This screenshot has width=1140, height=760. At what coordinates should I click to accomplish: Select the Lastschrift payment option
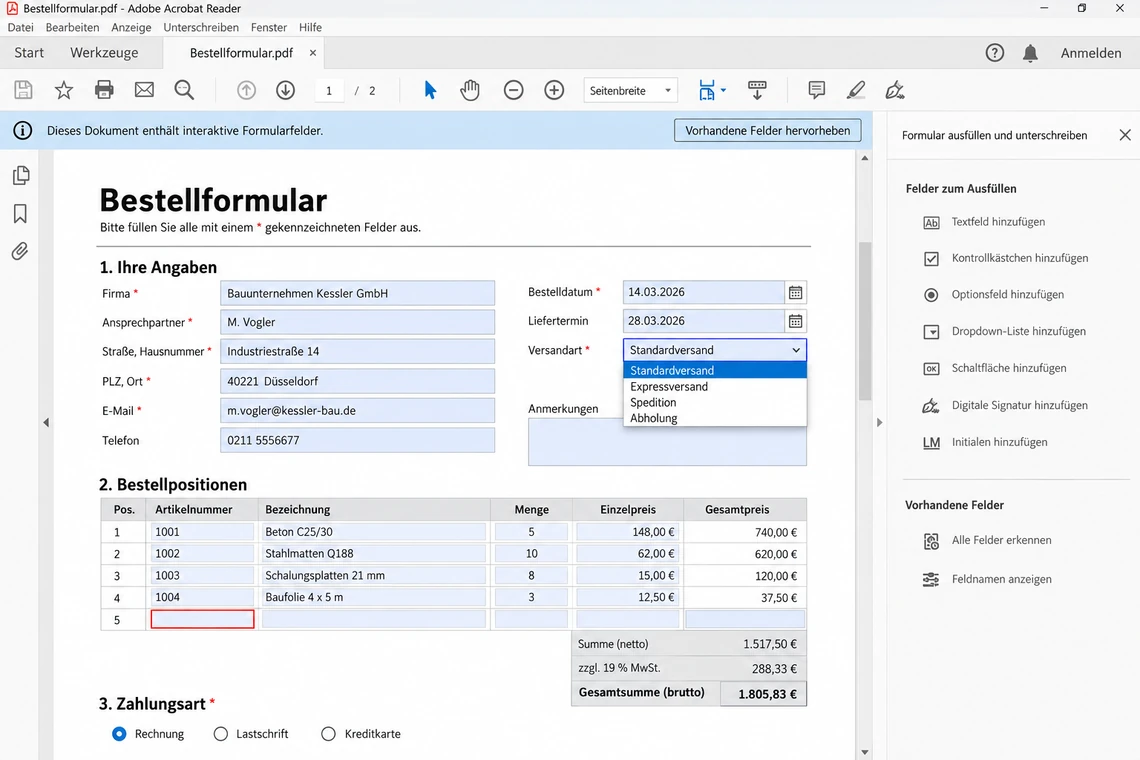[x=221, y=734]
